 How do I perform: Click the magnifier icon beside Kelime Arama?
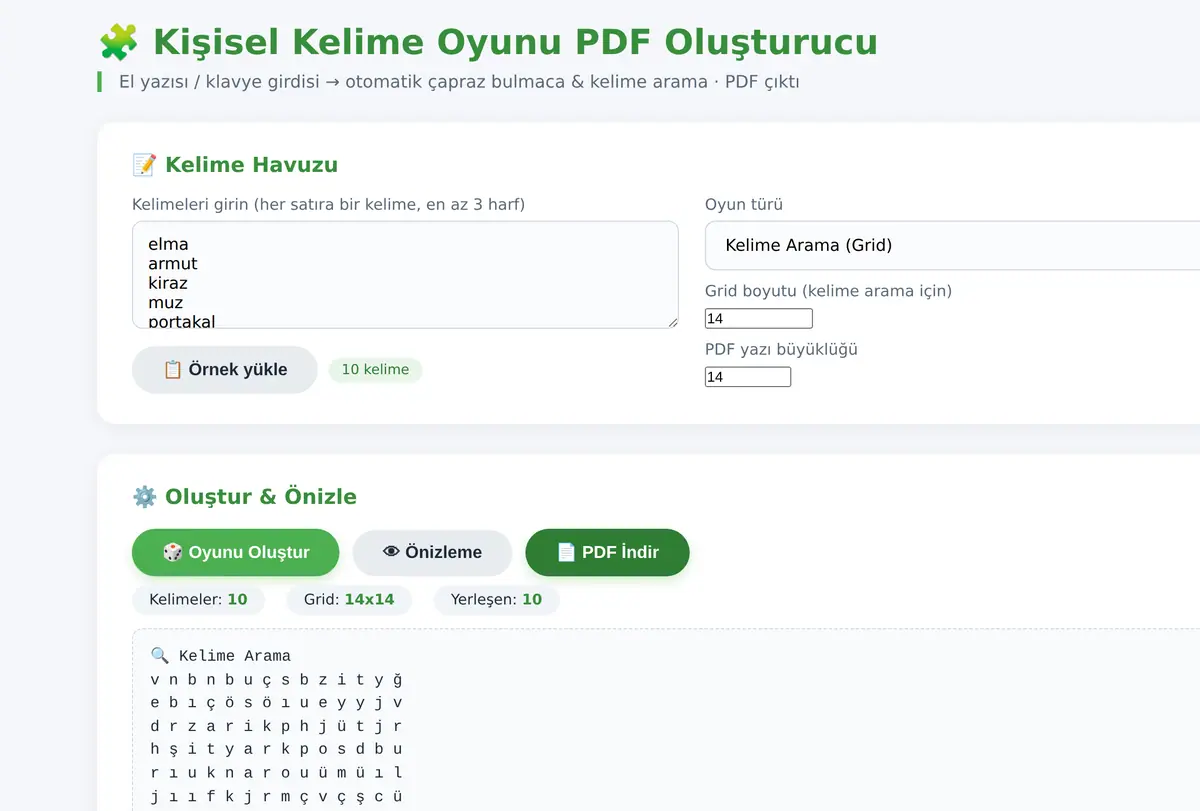[x=159, y=656]
